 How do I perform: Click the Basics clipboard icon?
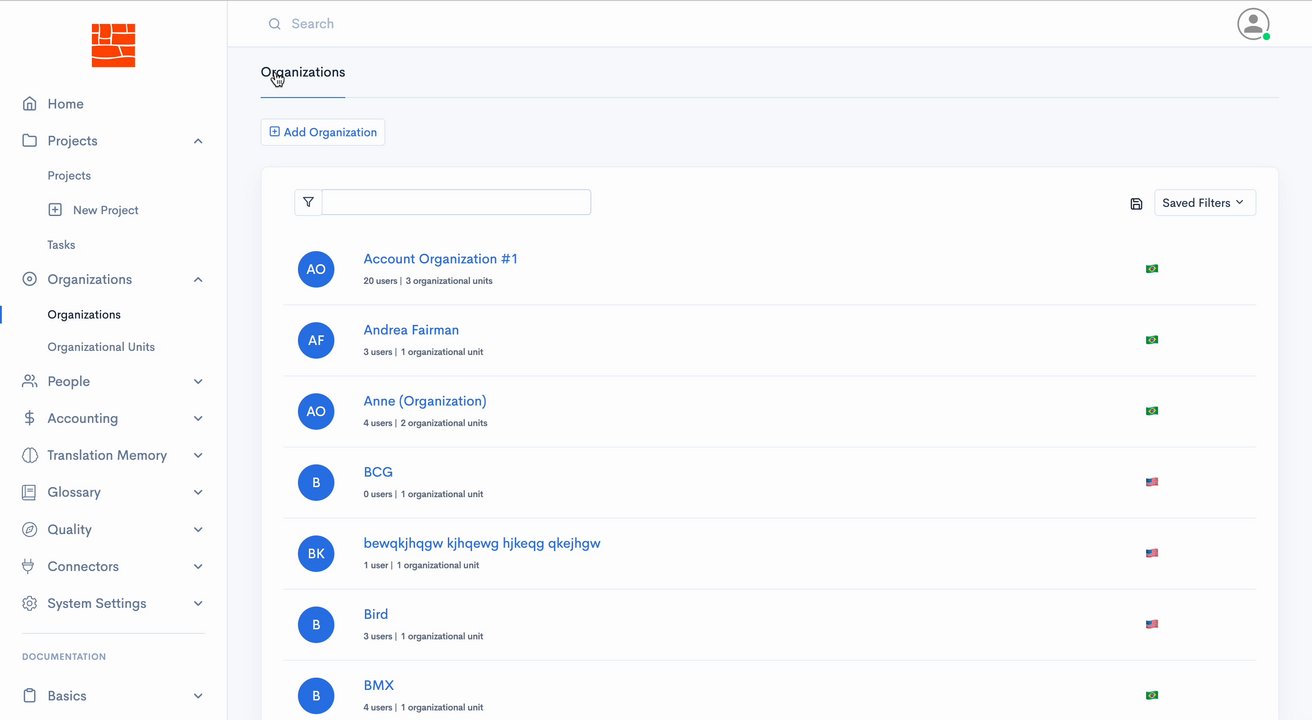[x=30, y=696]
